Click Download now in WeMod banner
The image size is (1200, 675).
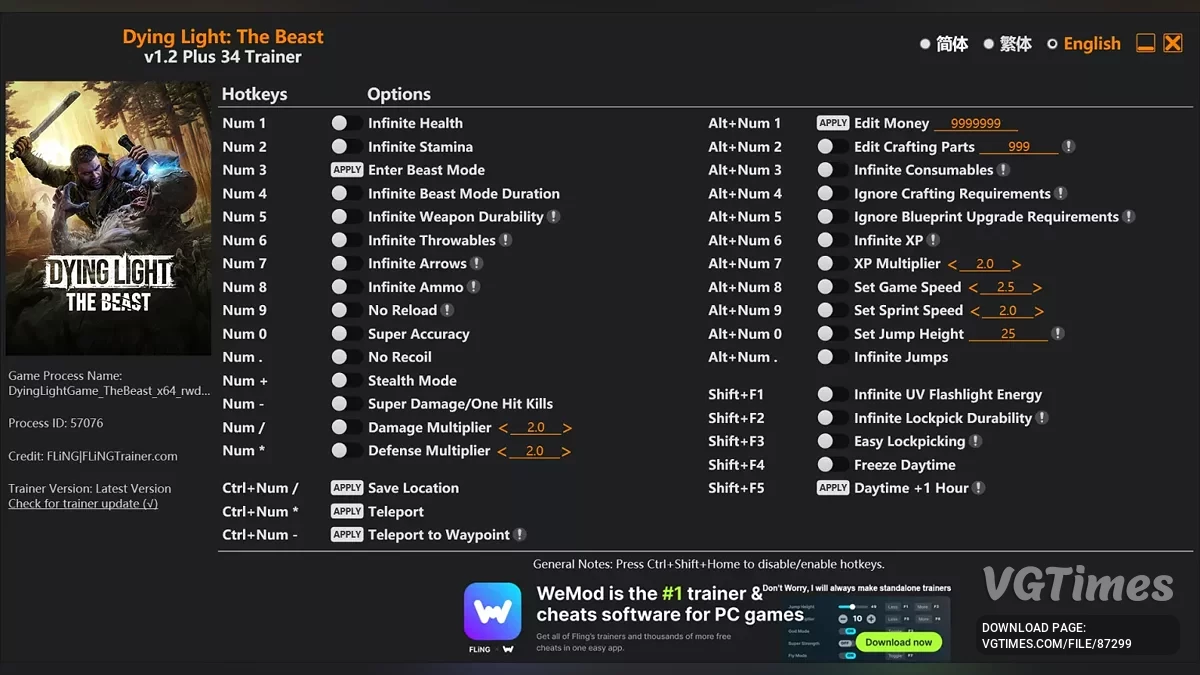(x=898, y=642)
